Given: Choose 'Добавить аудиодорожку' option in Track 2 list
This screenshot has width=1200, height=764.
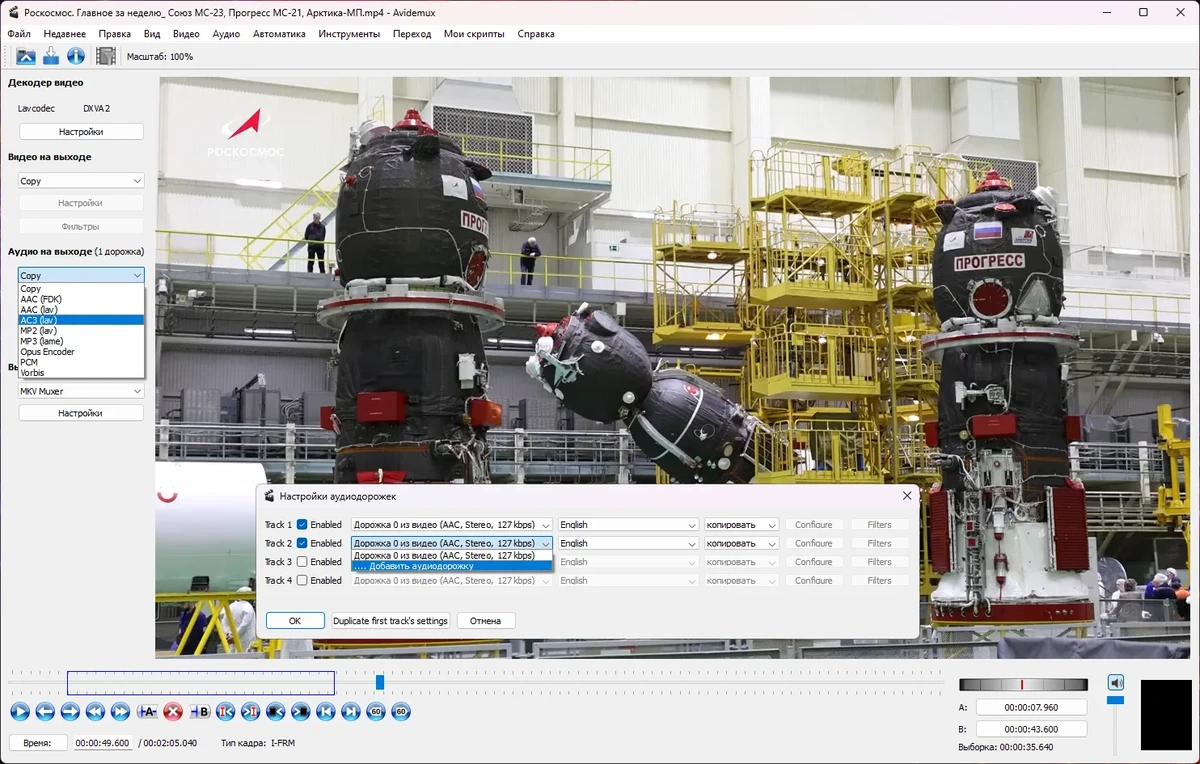Looking at the screenshot, I should click(451, 566).
